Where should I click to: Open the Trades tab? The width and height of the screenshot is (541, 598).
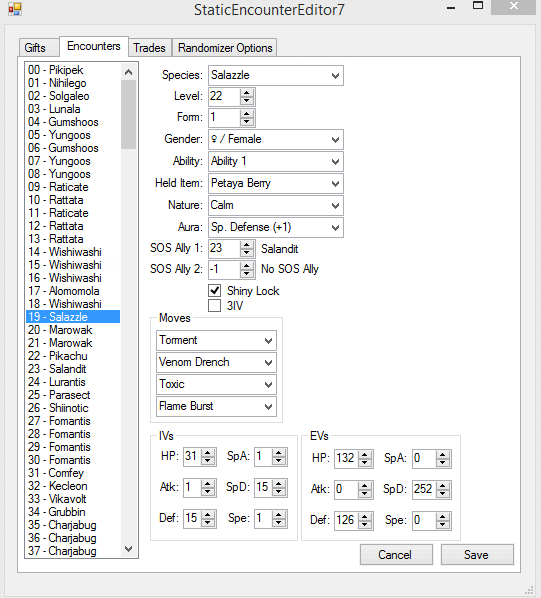click(149, 48)
